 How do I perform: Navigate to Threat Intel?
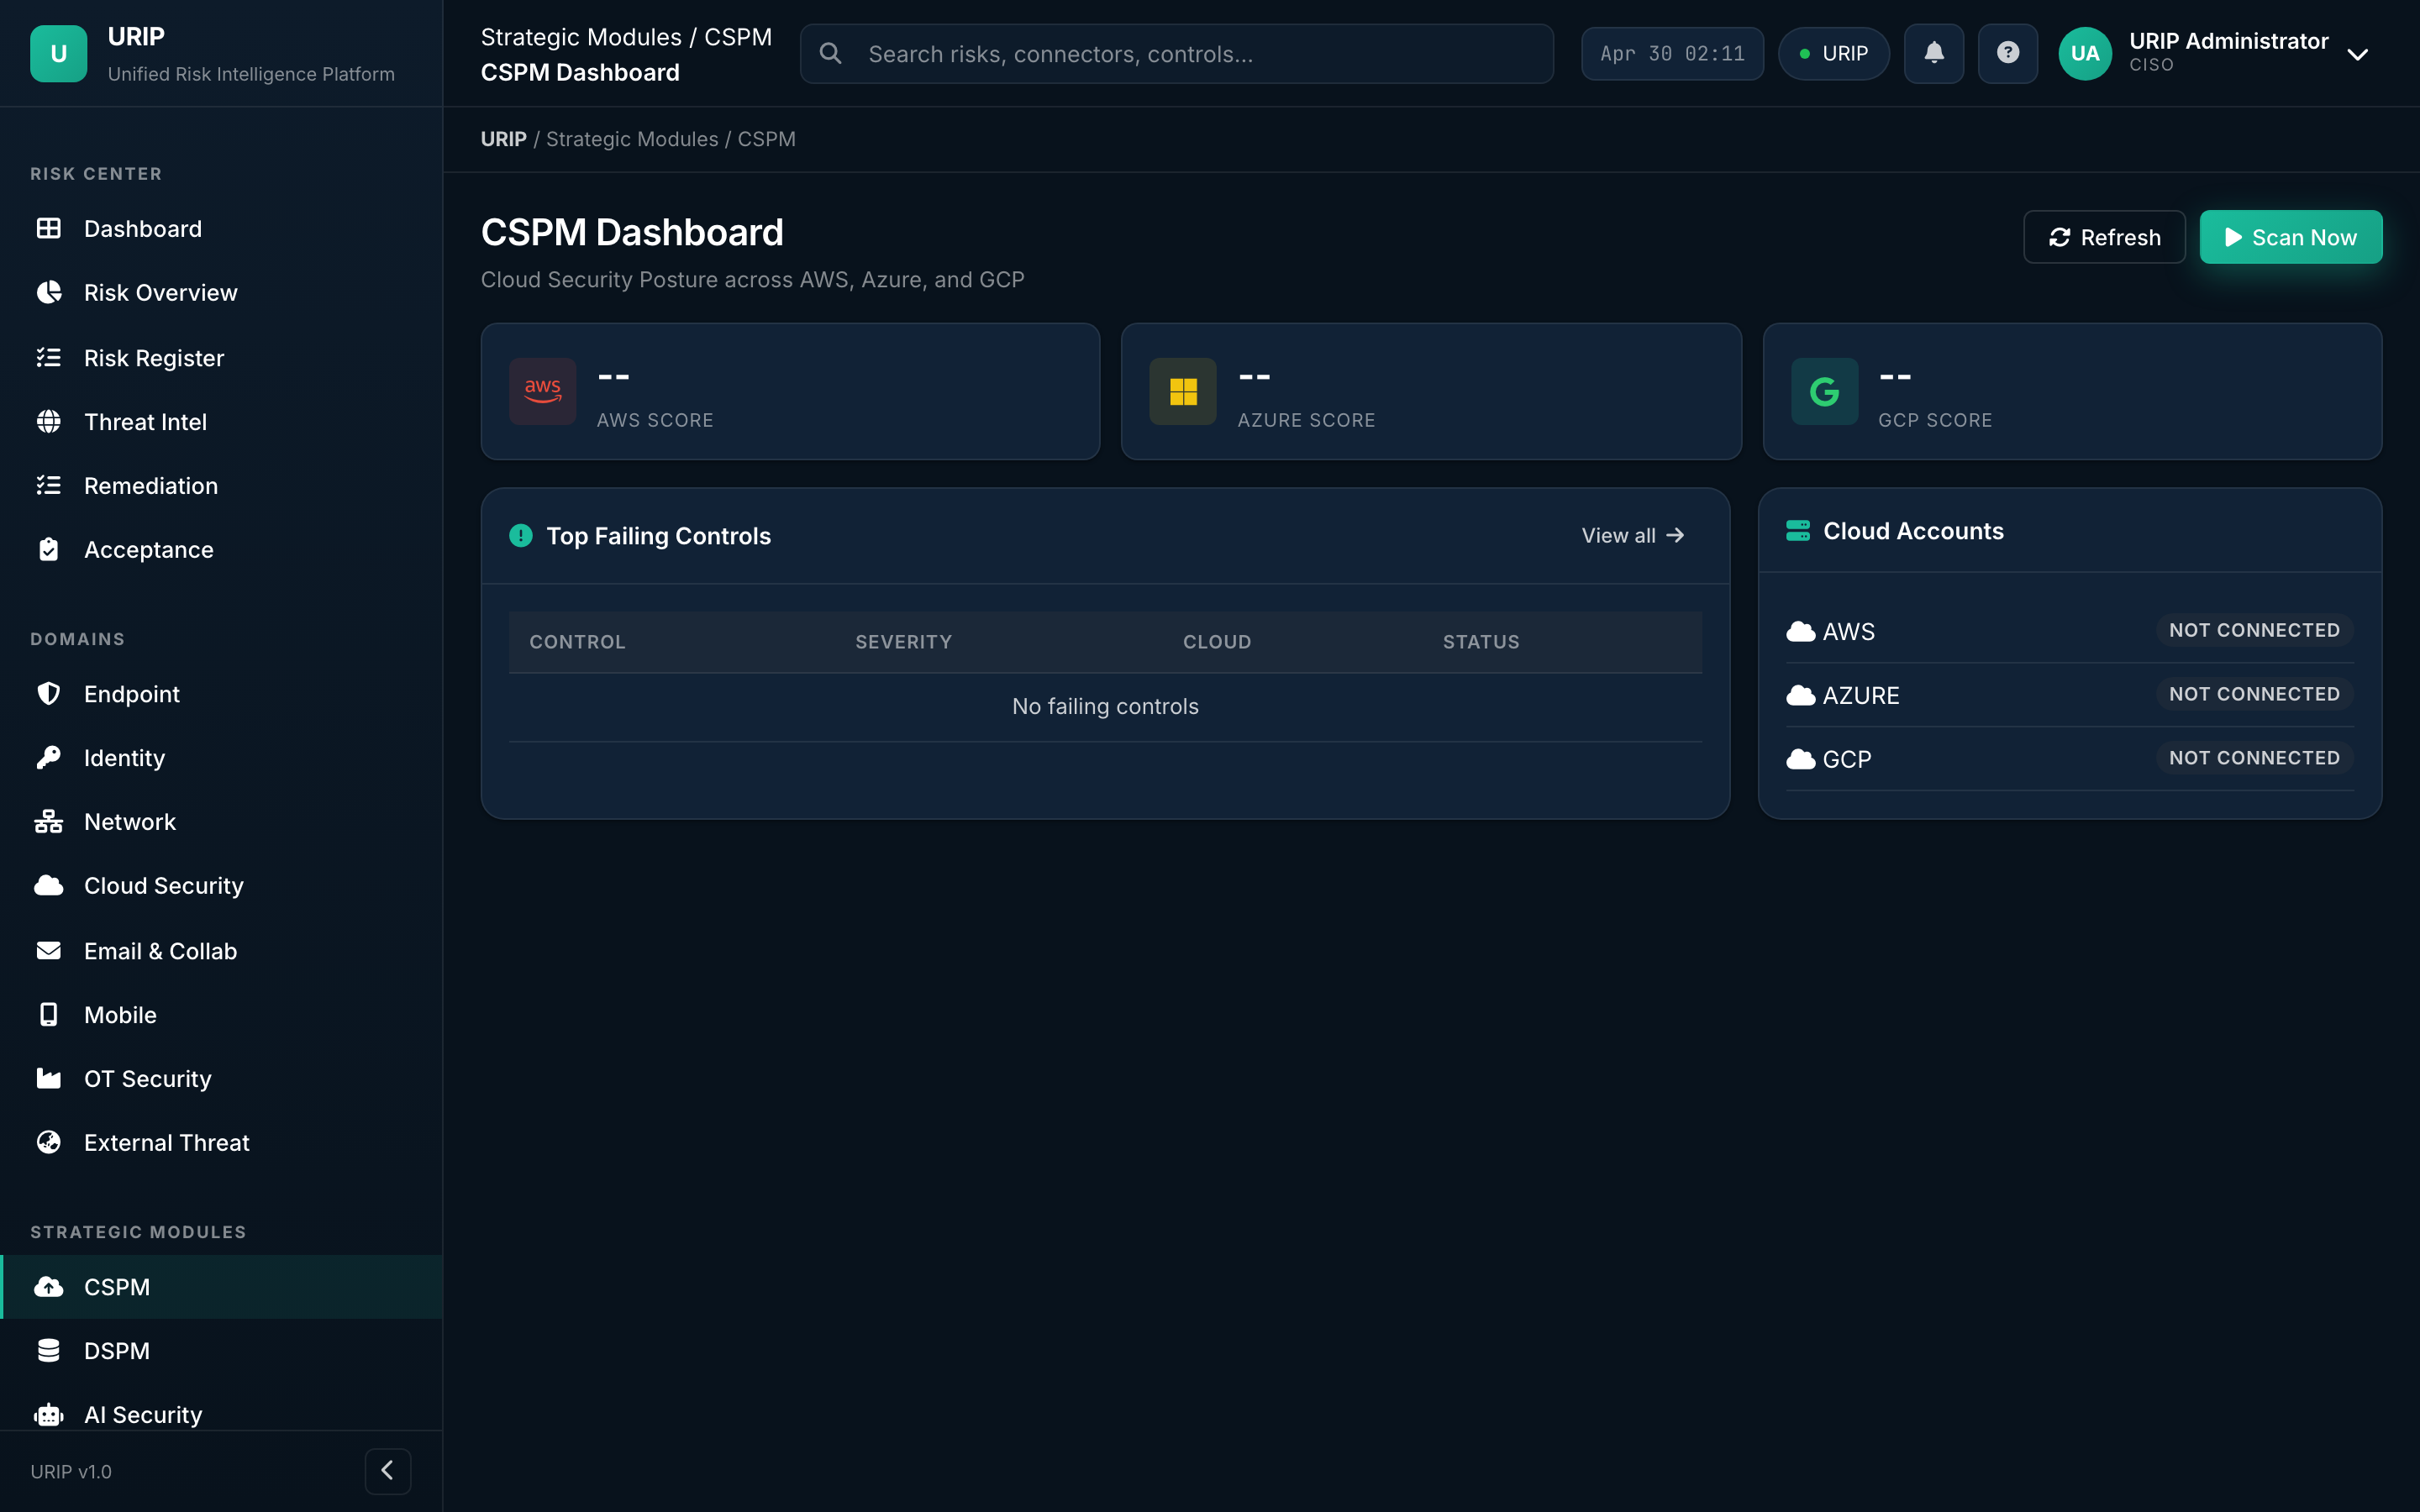(x=221, y=421)
